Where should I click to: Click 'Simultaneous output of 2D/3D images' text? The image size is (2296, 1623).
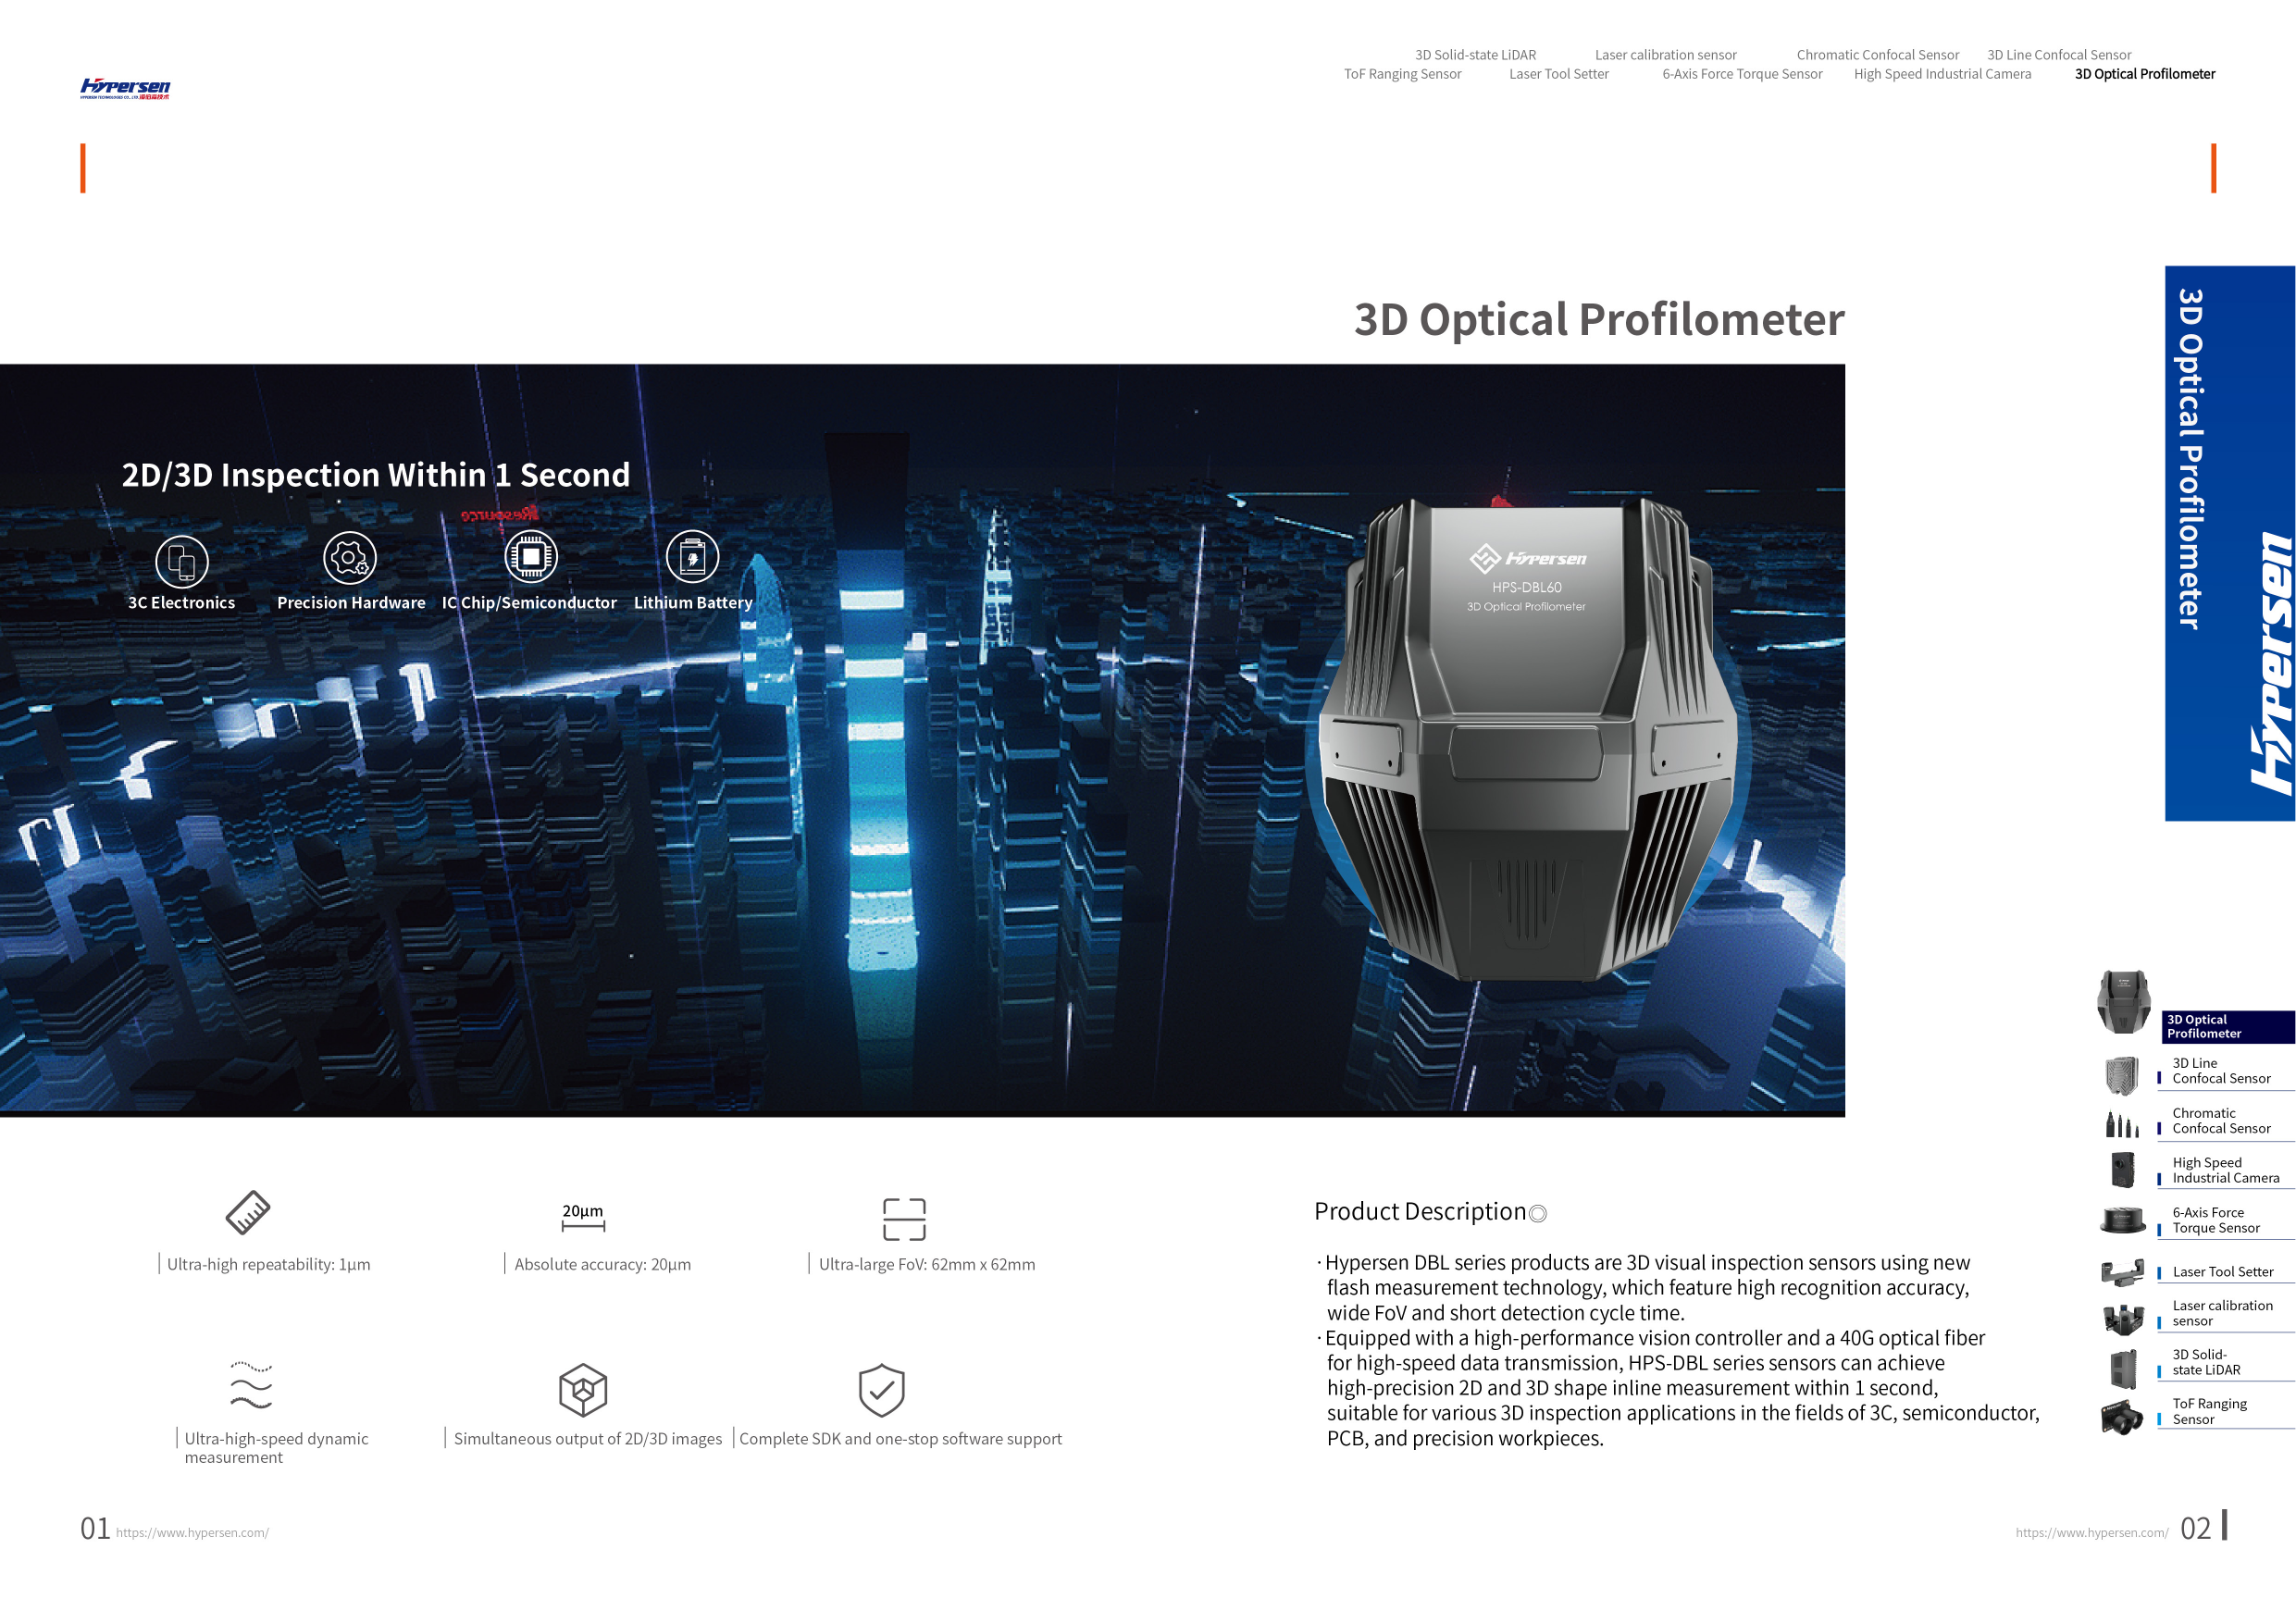pyautogui.click(x=588, y=1439)
